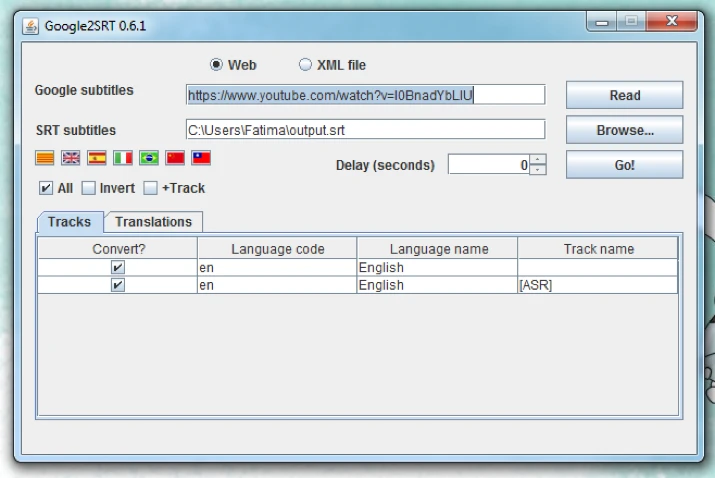
Task: Uncheck the All checkbox
Action: (45, 188)
